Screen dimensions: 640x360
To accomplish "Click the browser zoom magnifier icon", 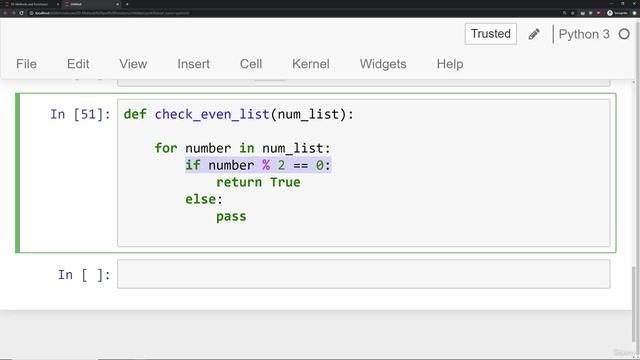I will coord(564,13).
